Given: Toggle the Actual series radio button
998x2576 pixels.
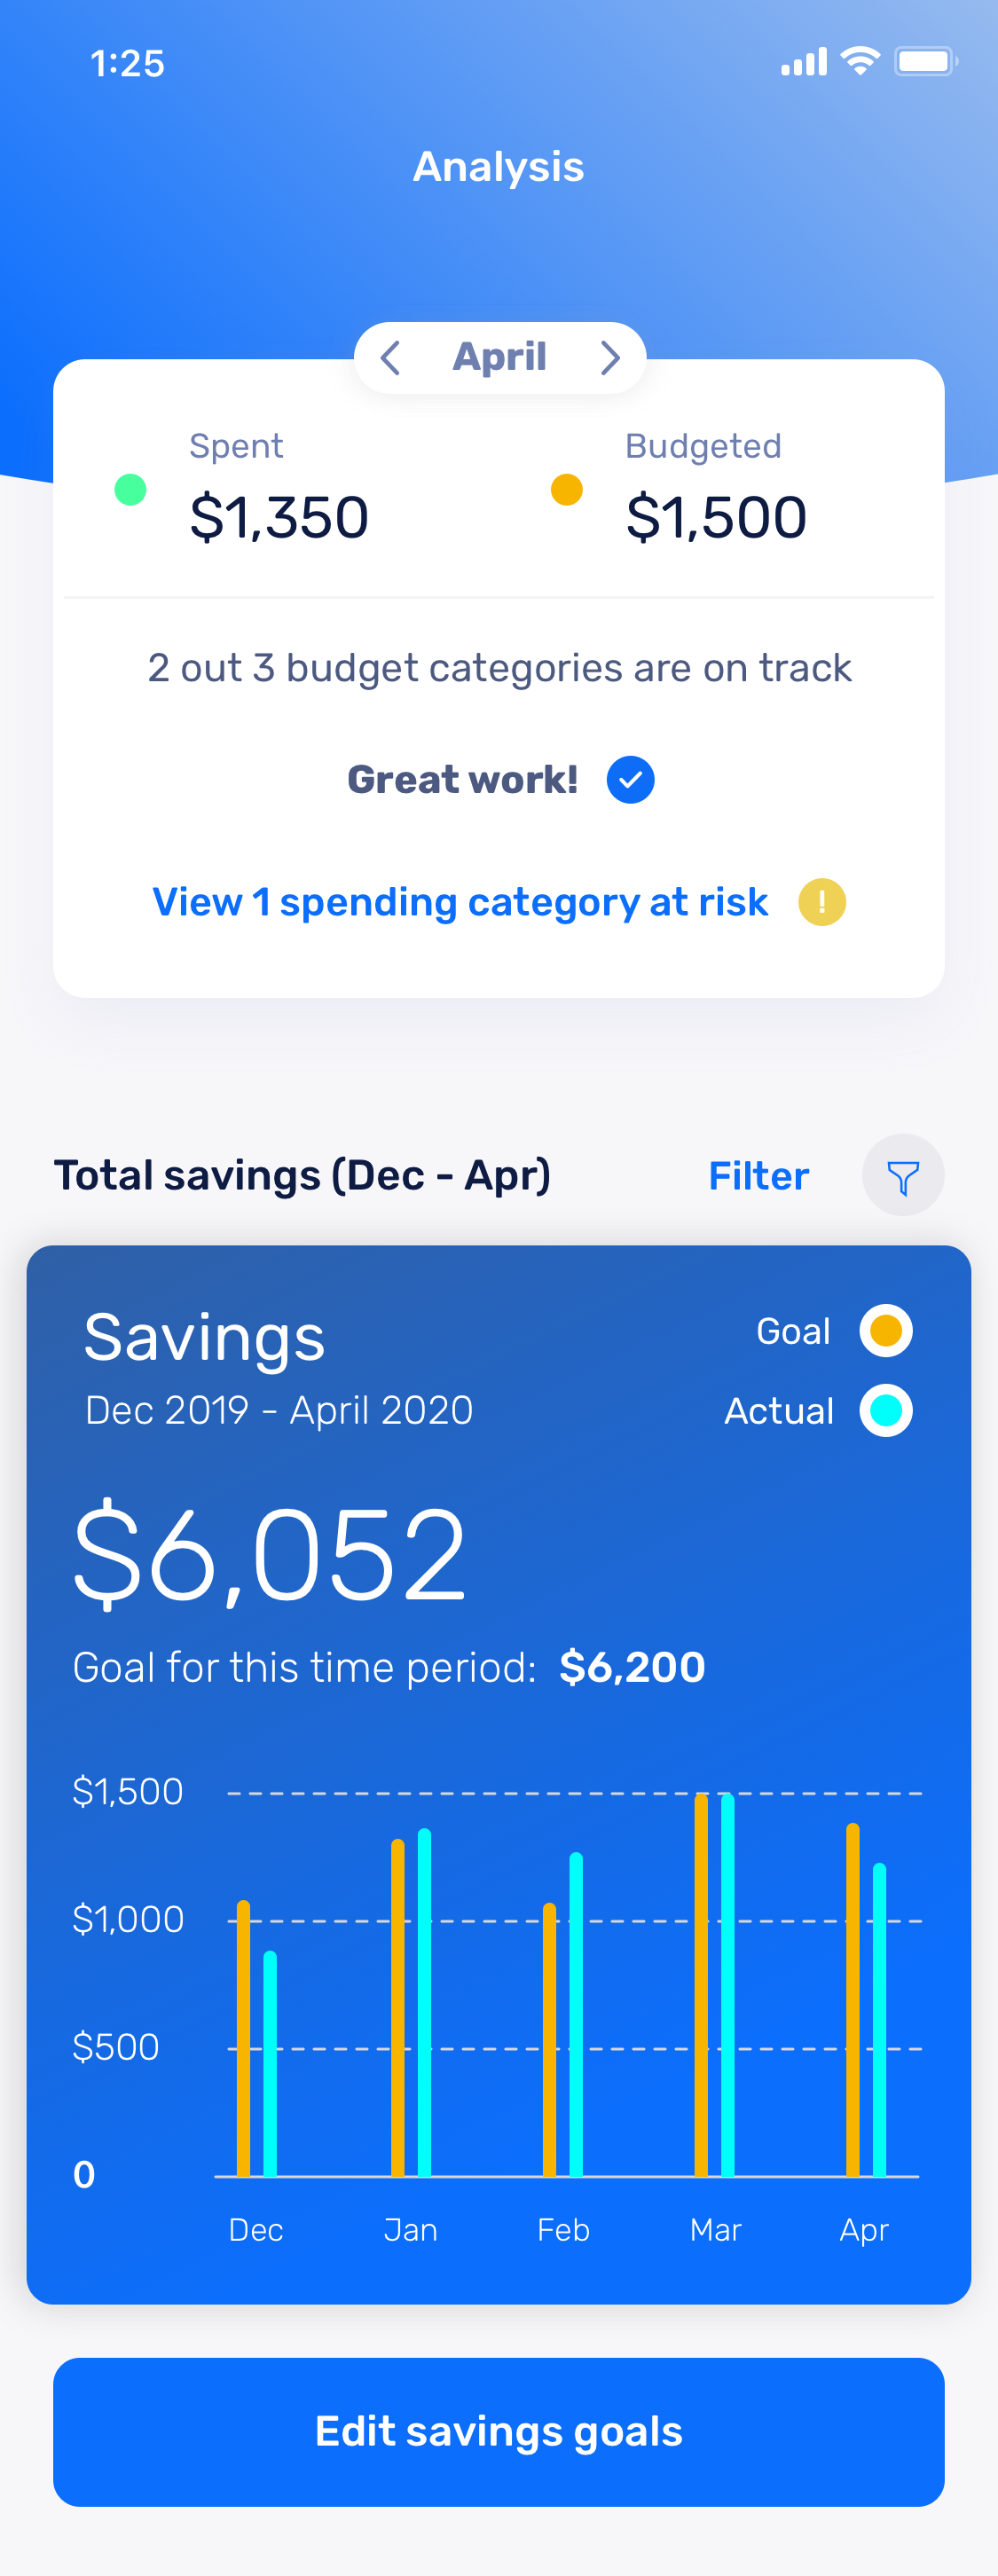Looking at the screenshot, I should point(886,1410).
